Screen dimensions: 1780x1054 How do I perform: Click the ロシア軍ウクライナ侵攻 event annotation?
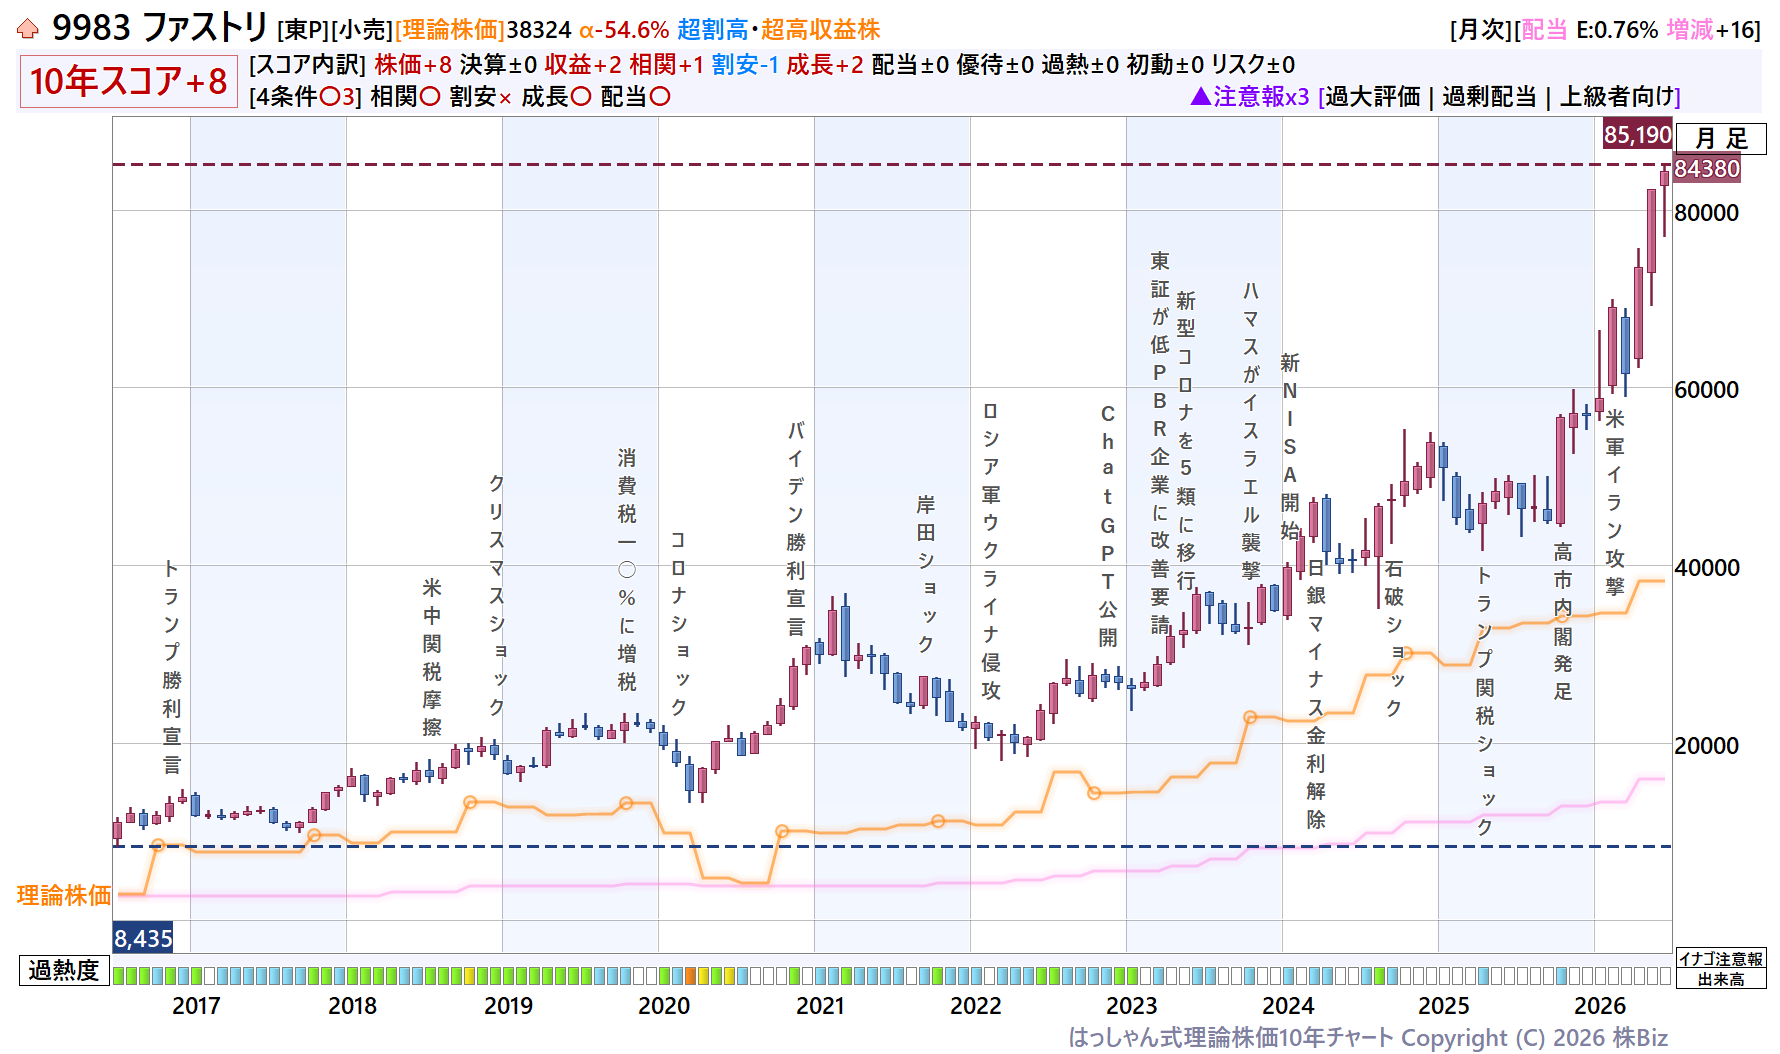[990, 550]
